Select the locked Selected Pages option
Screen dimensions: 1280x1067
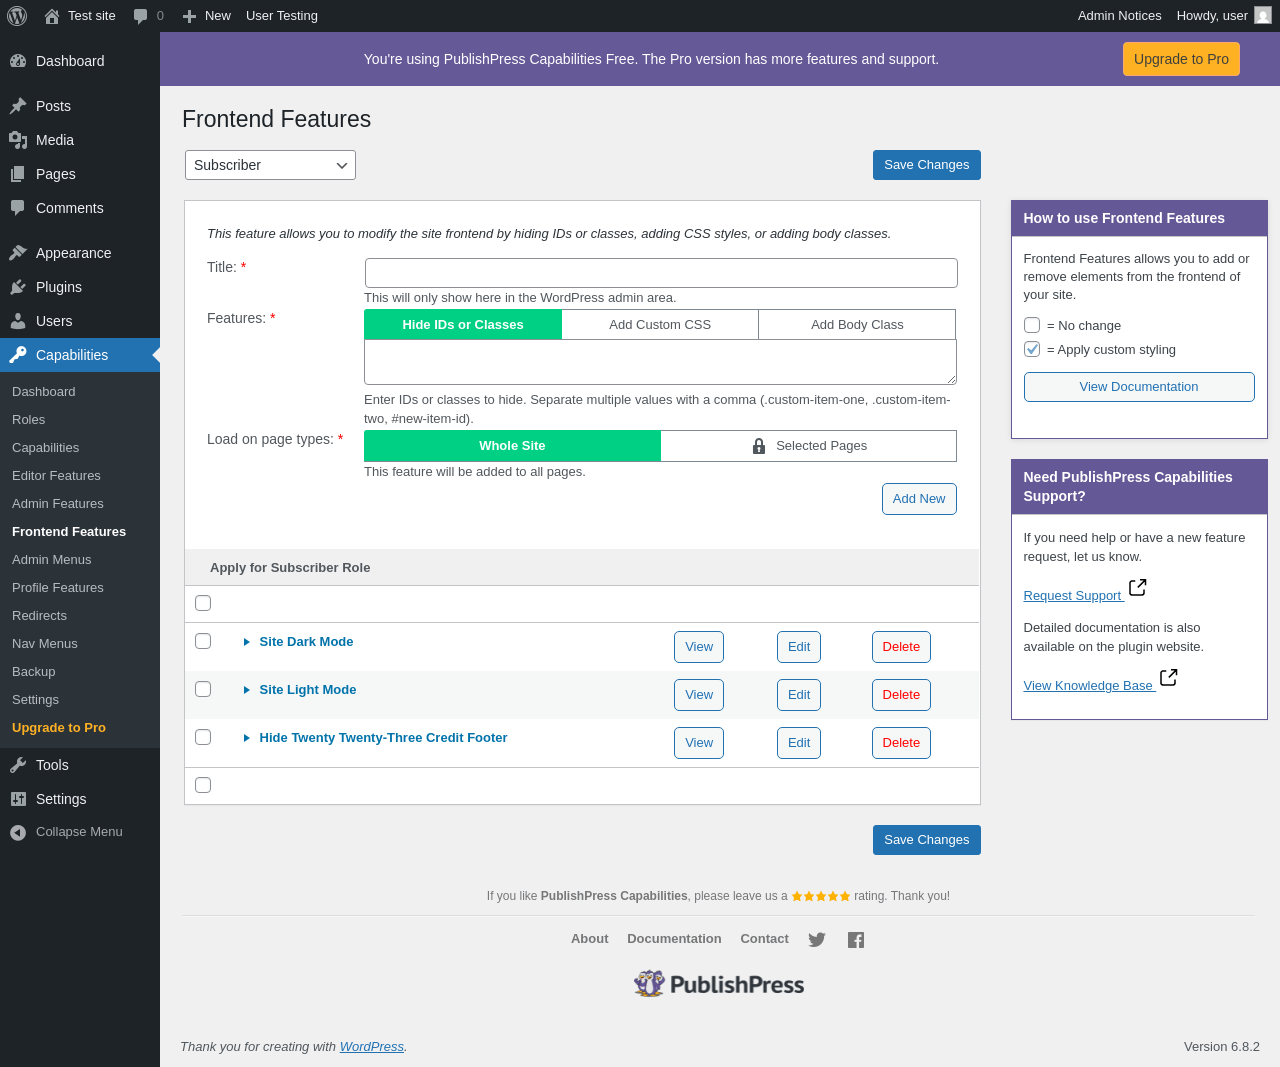(x=809, y=446)
